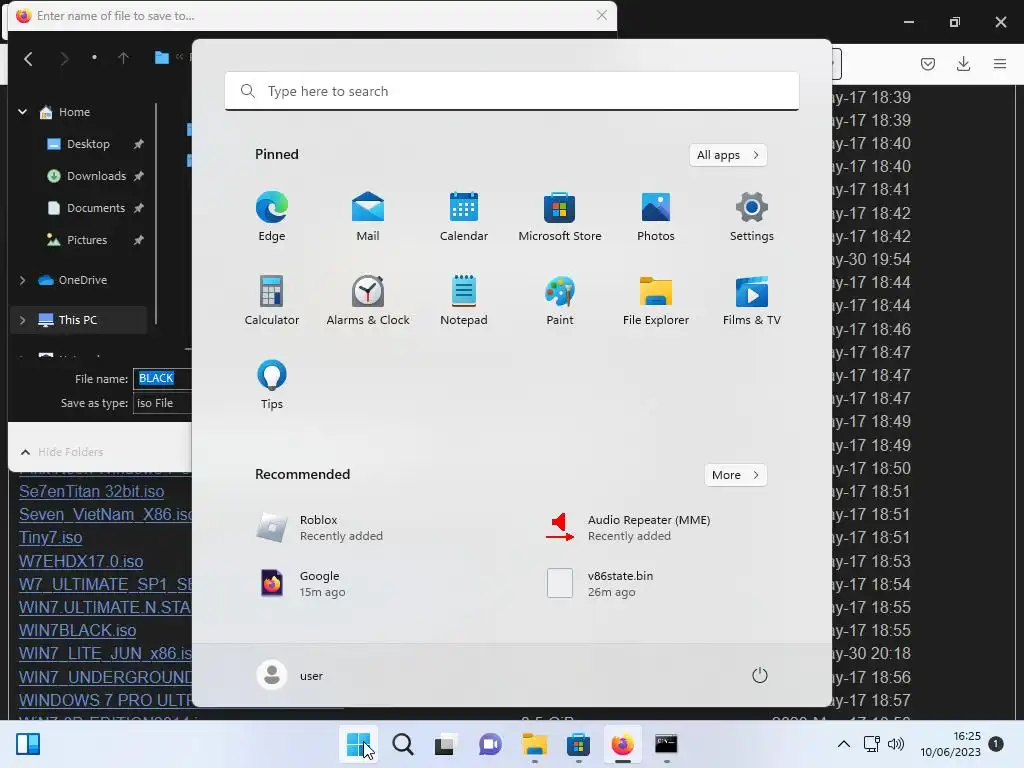Image resolution: width=1024 pixels, height=768 pixels.
Task: Launch Films & TV app
Action: pyautogui.click(x=752, y=300)
